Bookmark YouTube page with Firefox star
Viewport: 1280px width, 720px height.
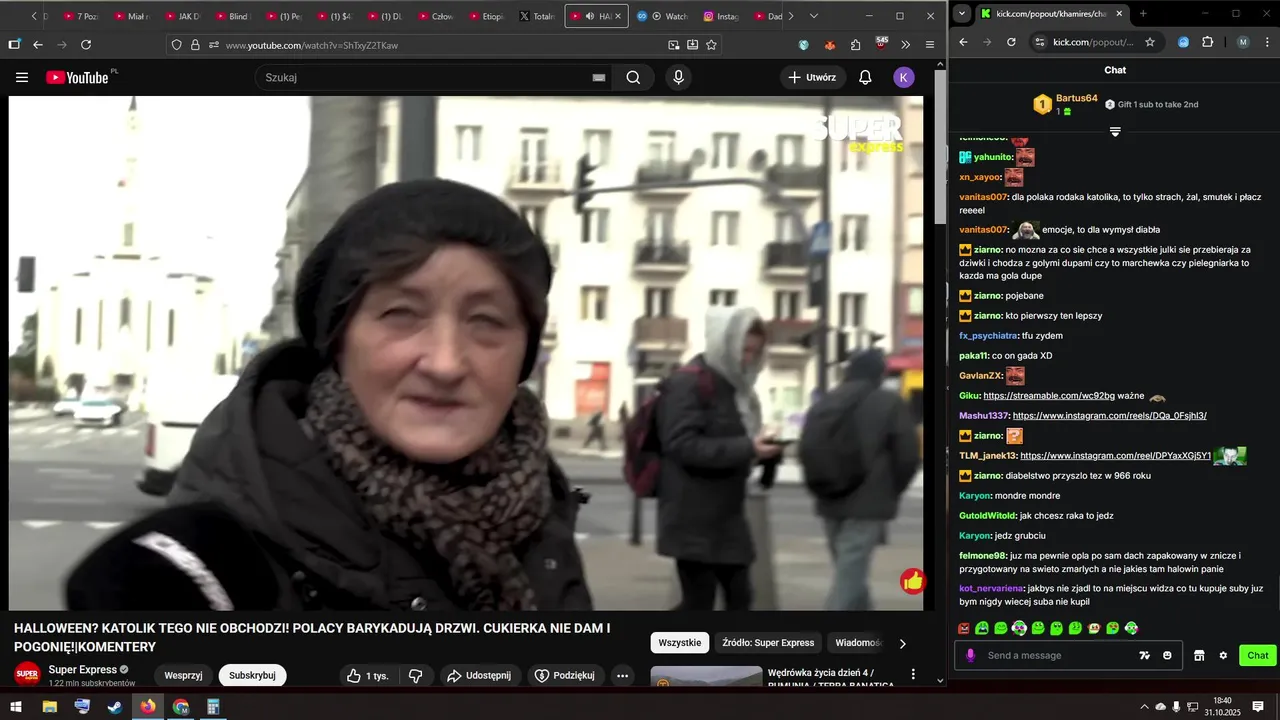pyautogui.click(x=712, y=44)
